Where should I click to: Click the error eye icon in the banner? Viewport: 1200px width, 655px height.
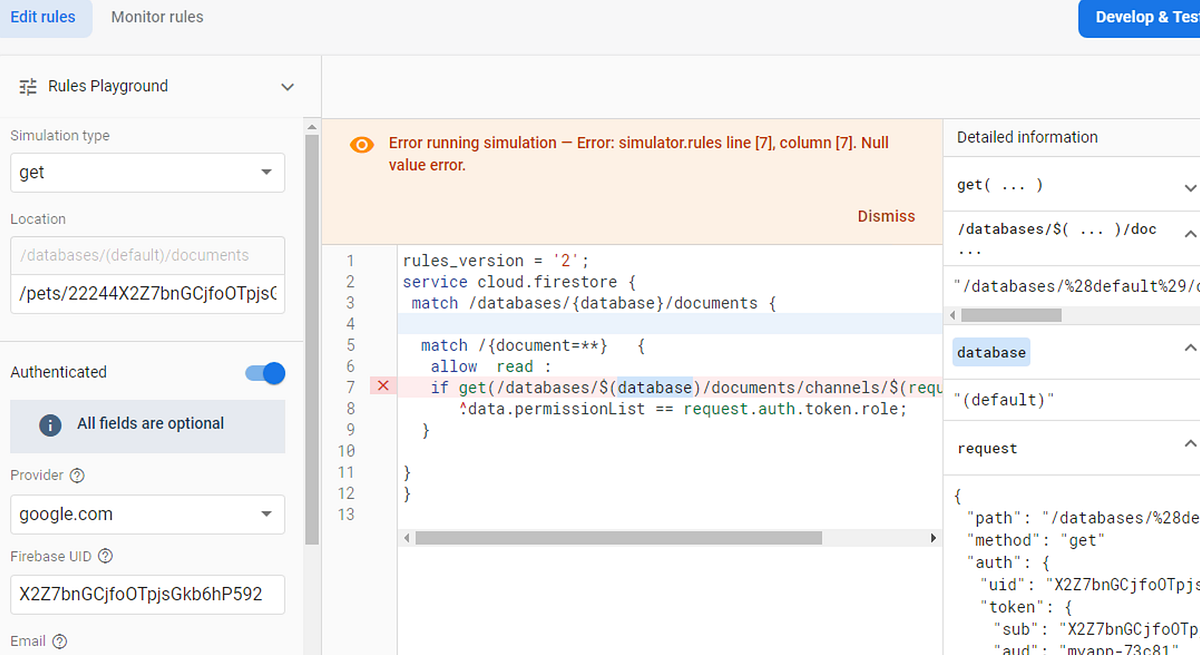pyautogui.click(x=361, y=144)
